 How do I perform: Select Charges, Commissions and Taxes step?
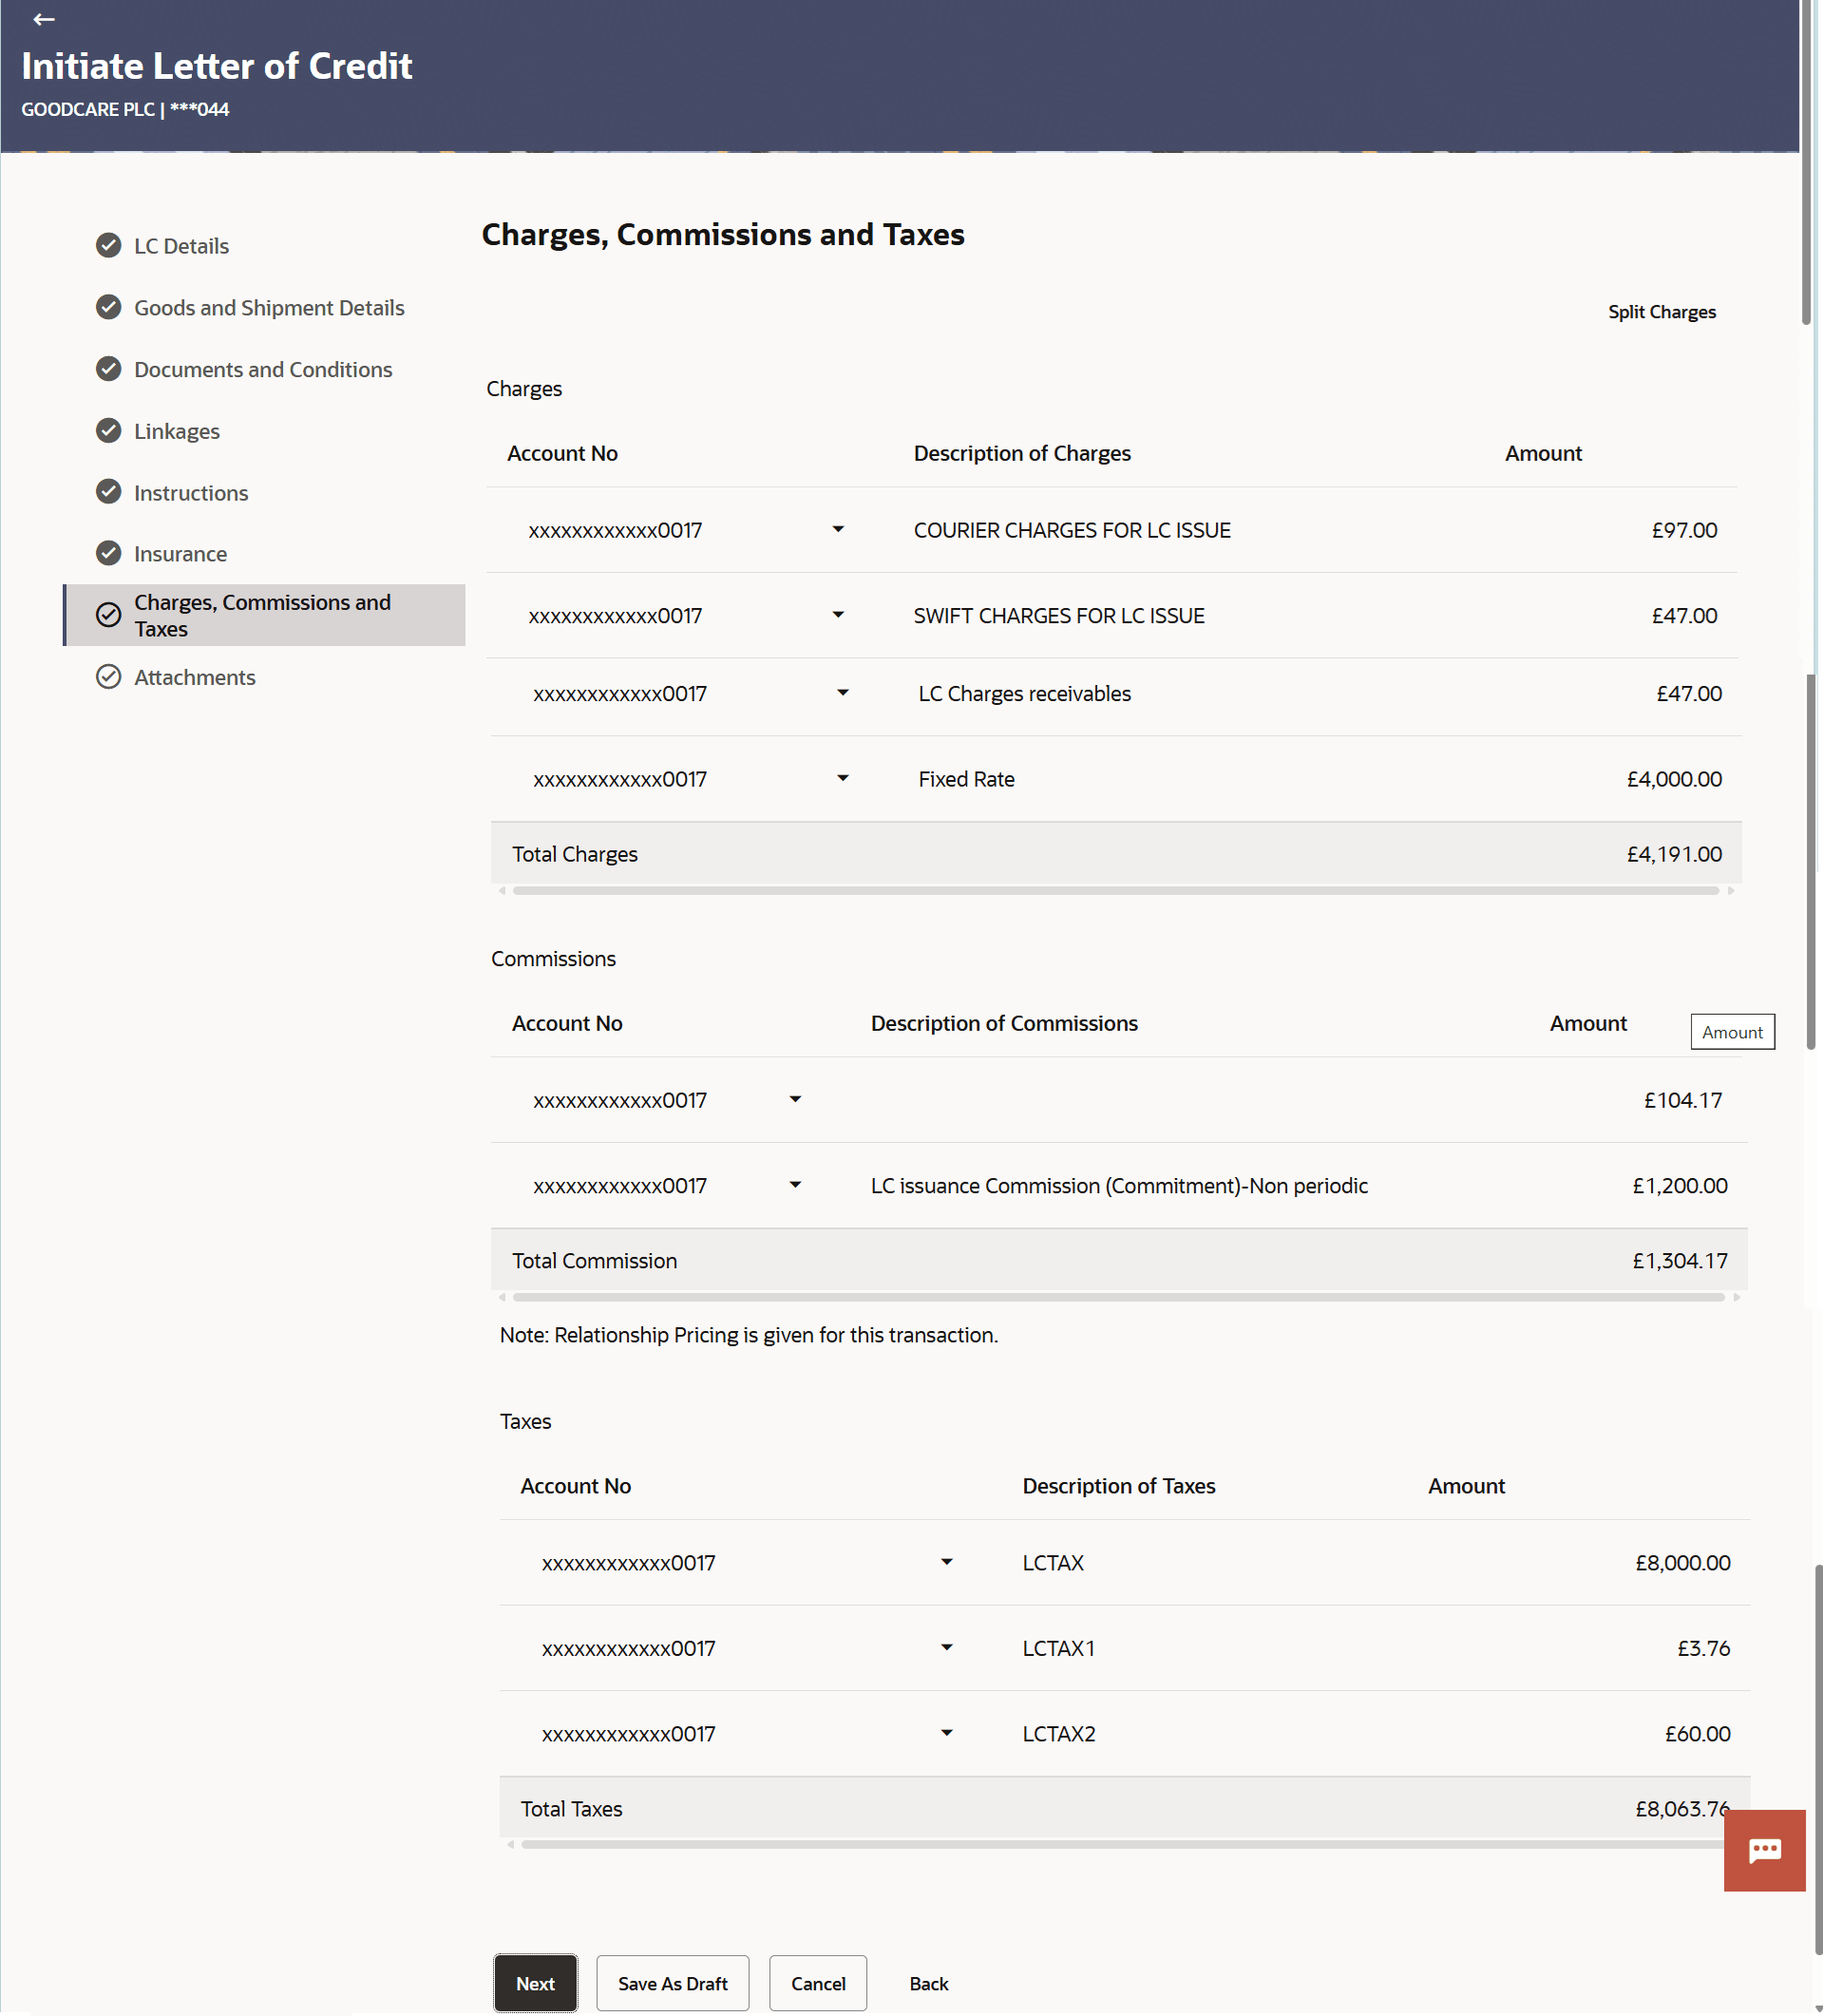point(263,615)
